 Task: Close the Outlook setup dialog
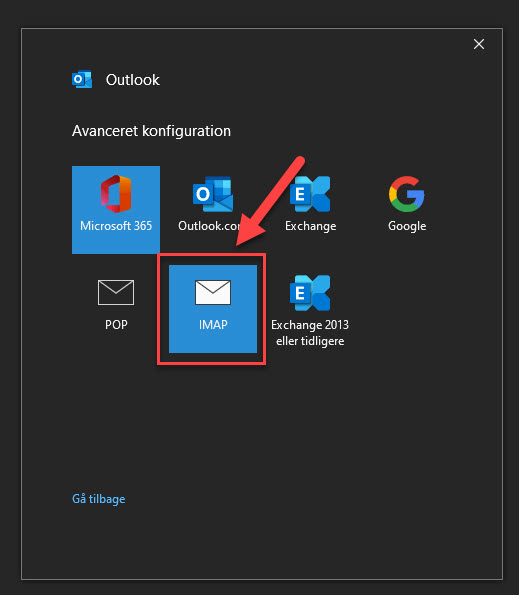click(x=479, y=44)
